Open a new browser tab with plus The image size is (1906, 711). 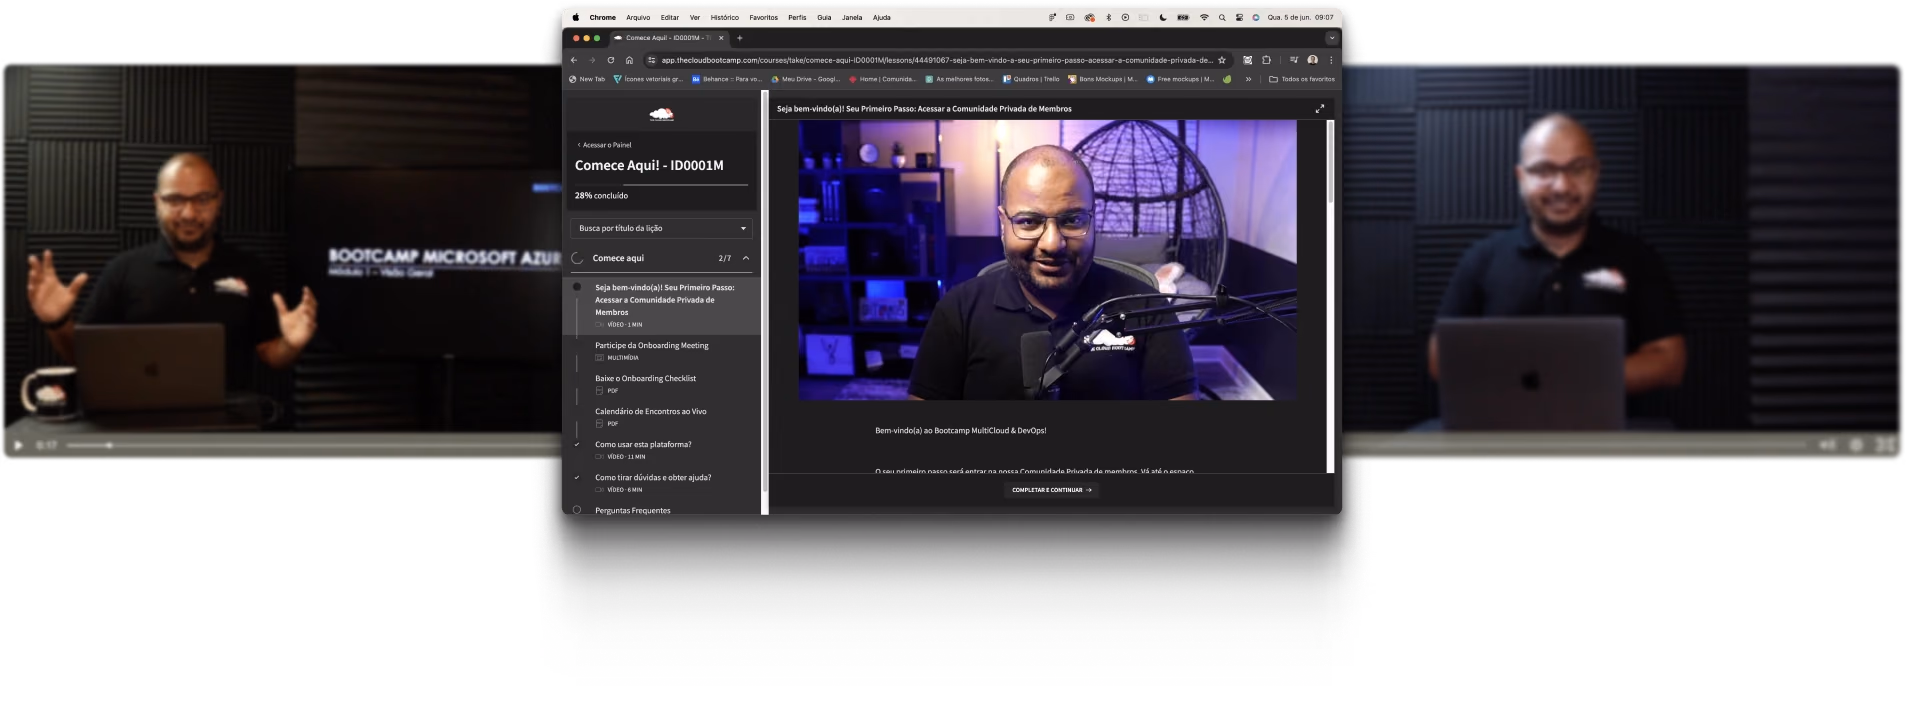point(740,38)
